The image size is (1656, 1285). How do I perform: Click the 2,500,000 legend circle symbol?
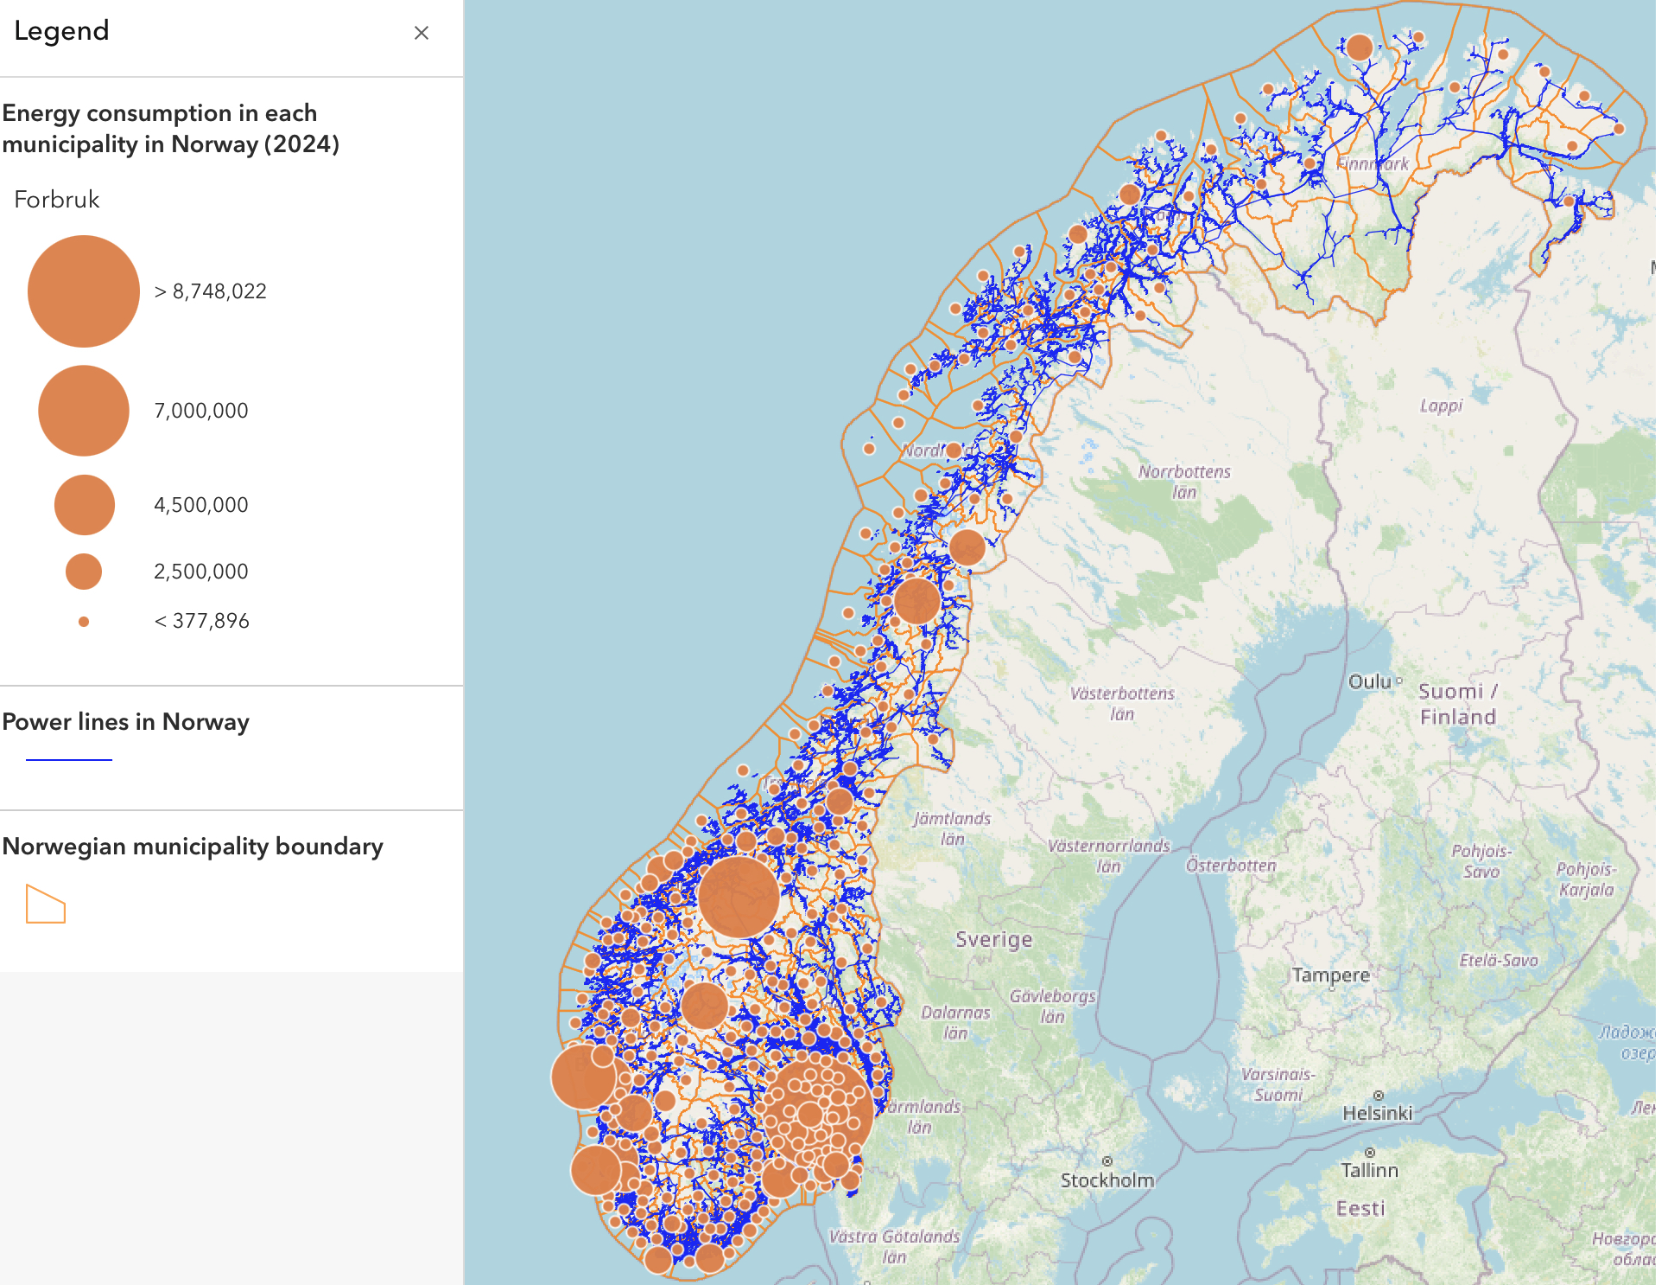(84, 571)
